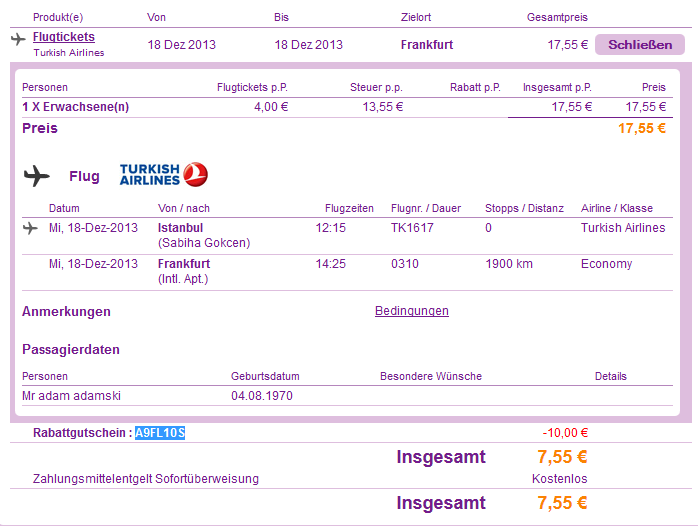The height and width of the screenshot is (526, 698).
Task: Click the Istanbul departure city
Action: click(x=180, y=228)
